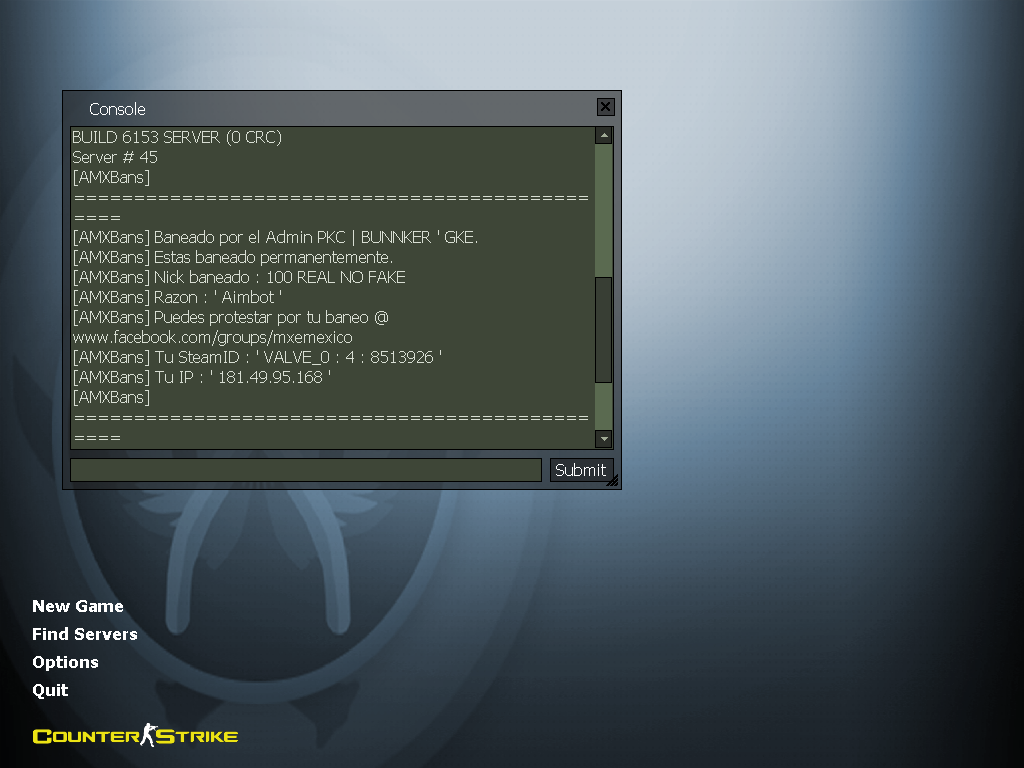Click line 'Puedes protestar por tu baneo @'
1024x768 pixels.
[x=231, y=317]
